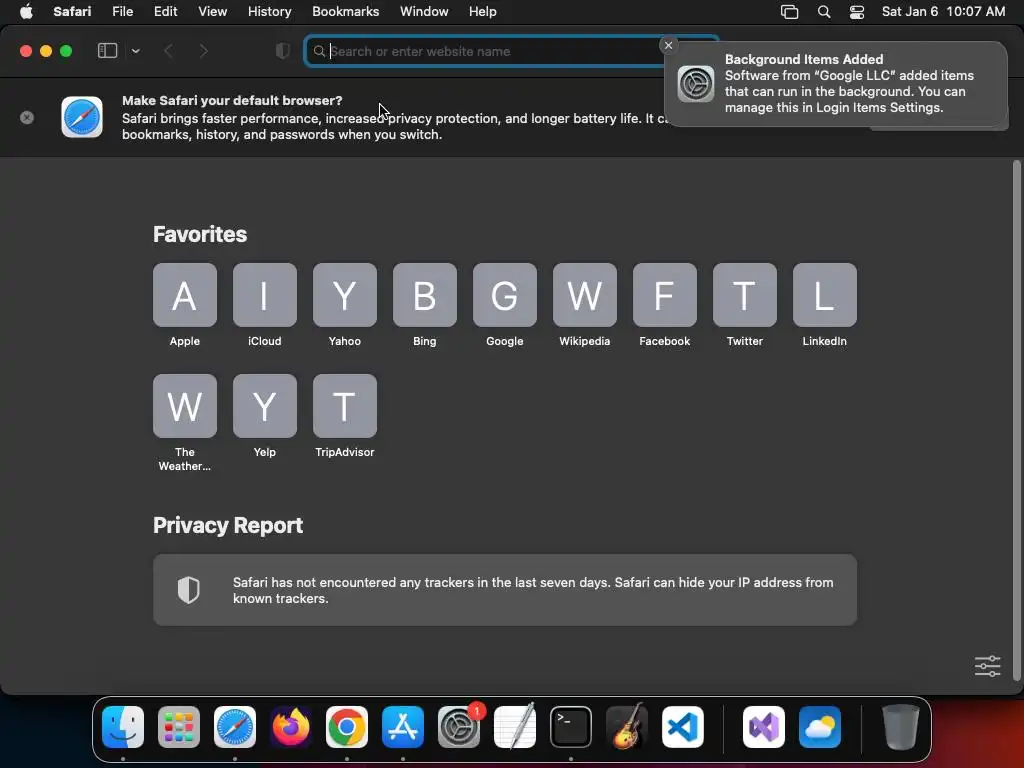Open Spotlight search in menu bar
Image resolution: width=1024 pixels, height=768 pixels.
tap(824, 12)
